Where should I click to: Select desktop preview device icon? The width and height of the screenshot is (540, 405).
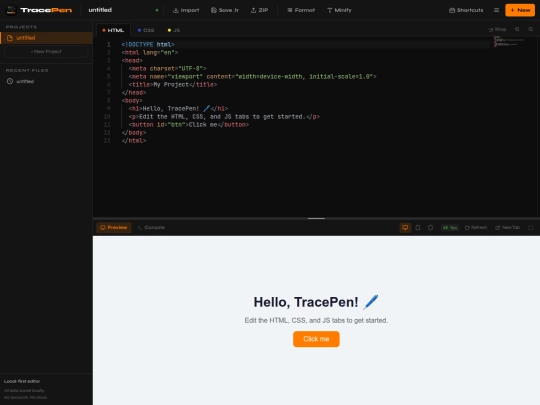point(405,228)
